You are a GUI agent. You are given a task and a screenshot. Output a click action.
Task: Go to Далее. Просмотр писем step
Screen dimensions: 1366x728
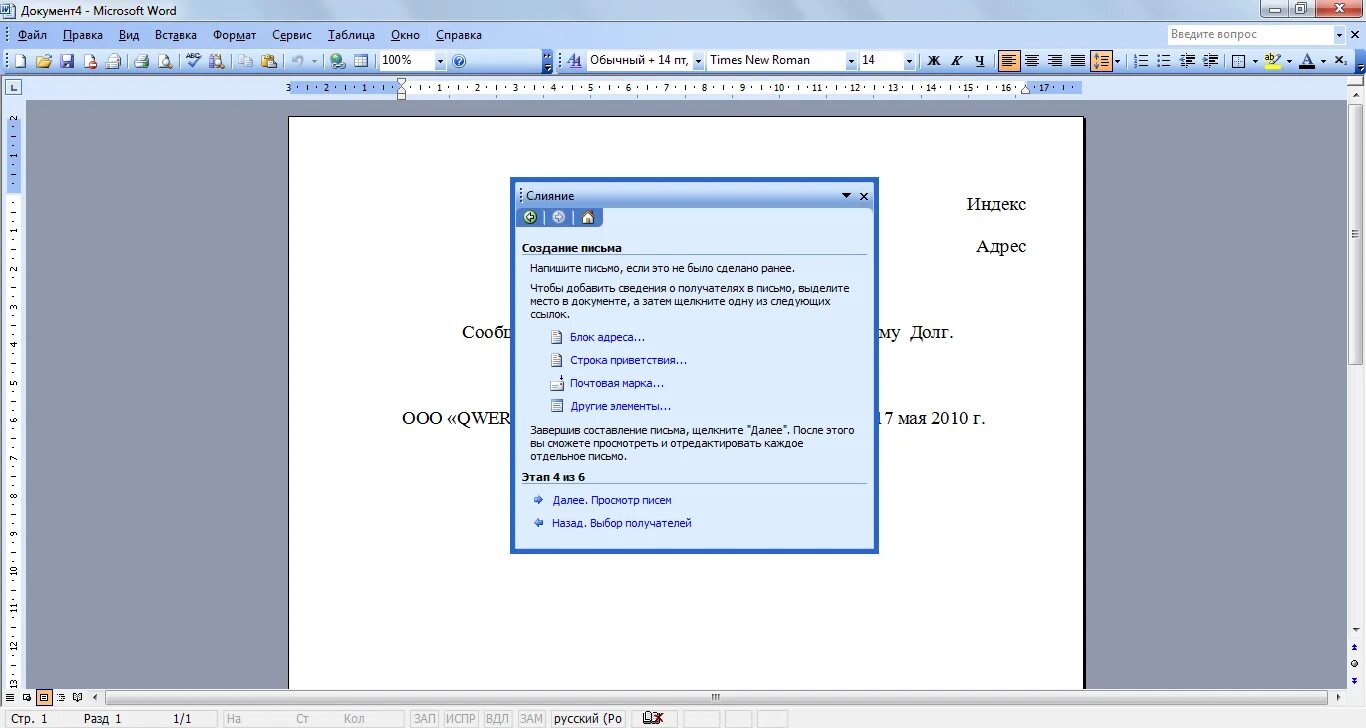point(612,500)
